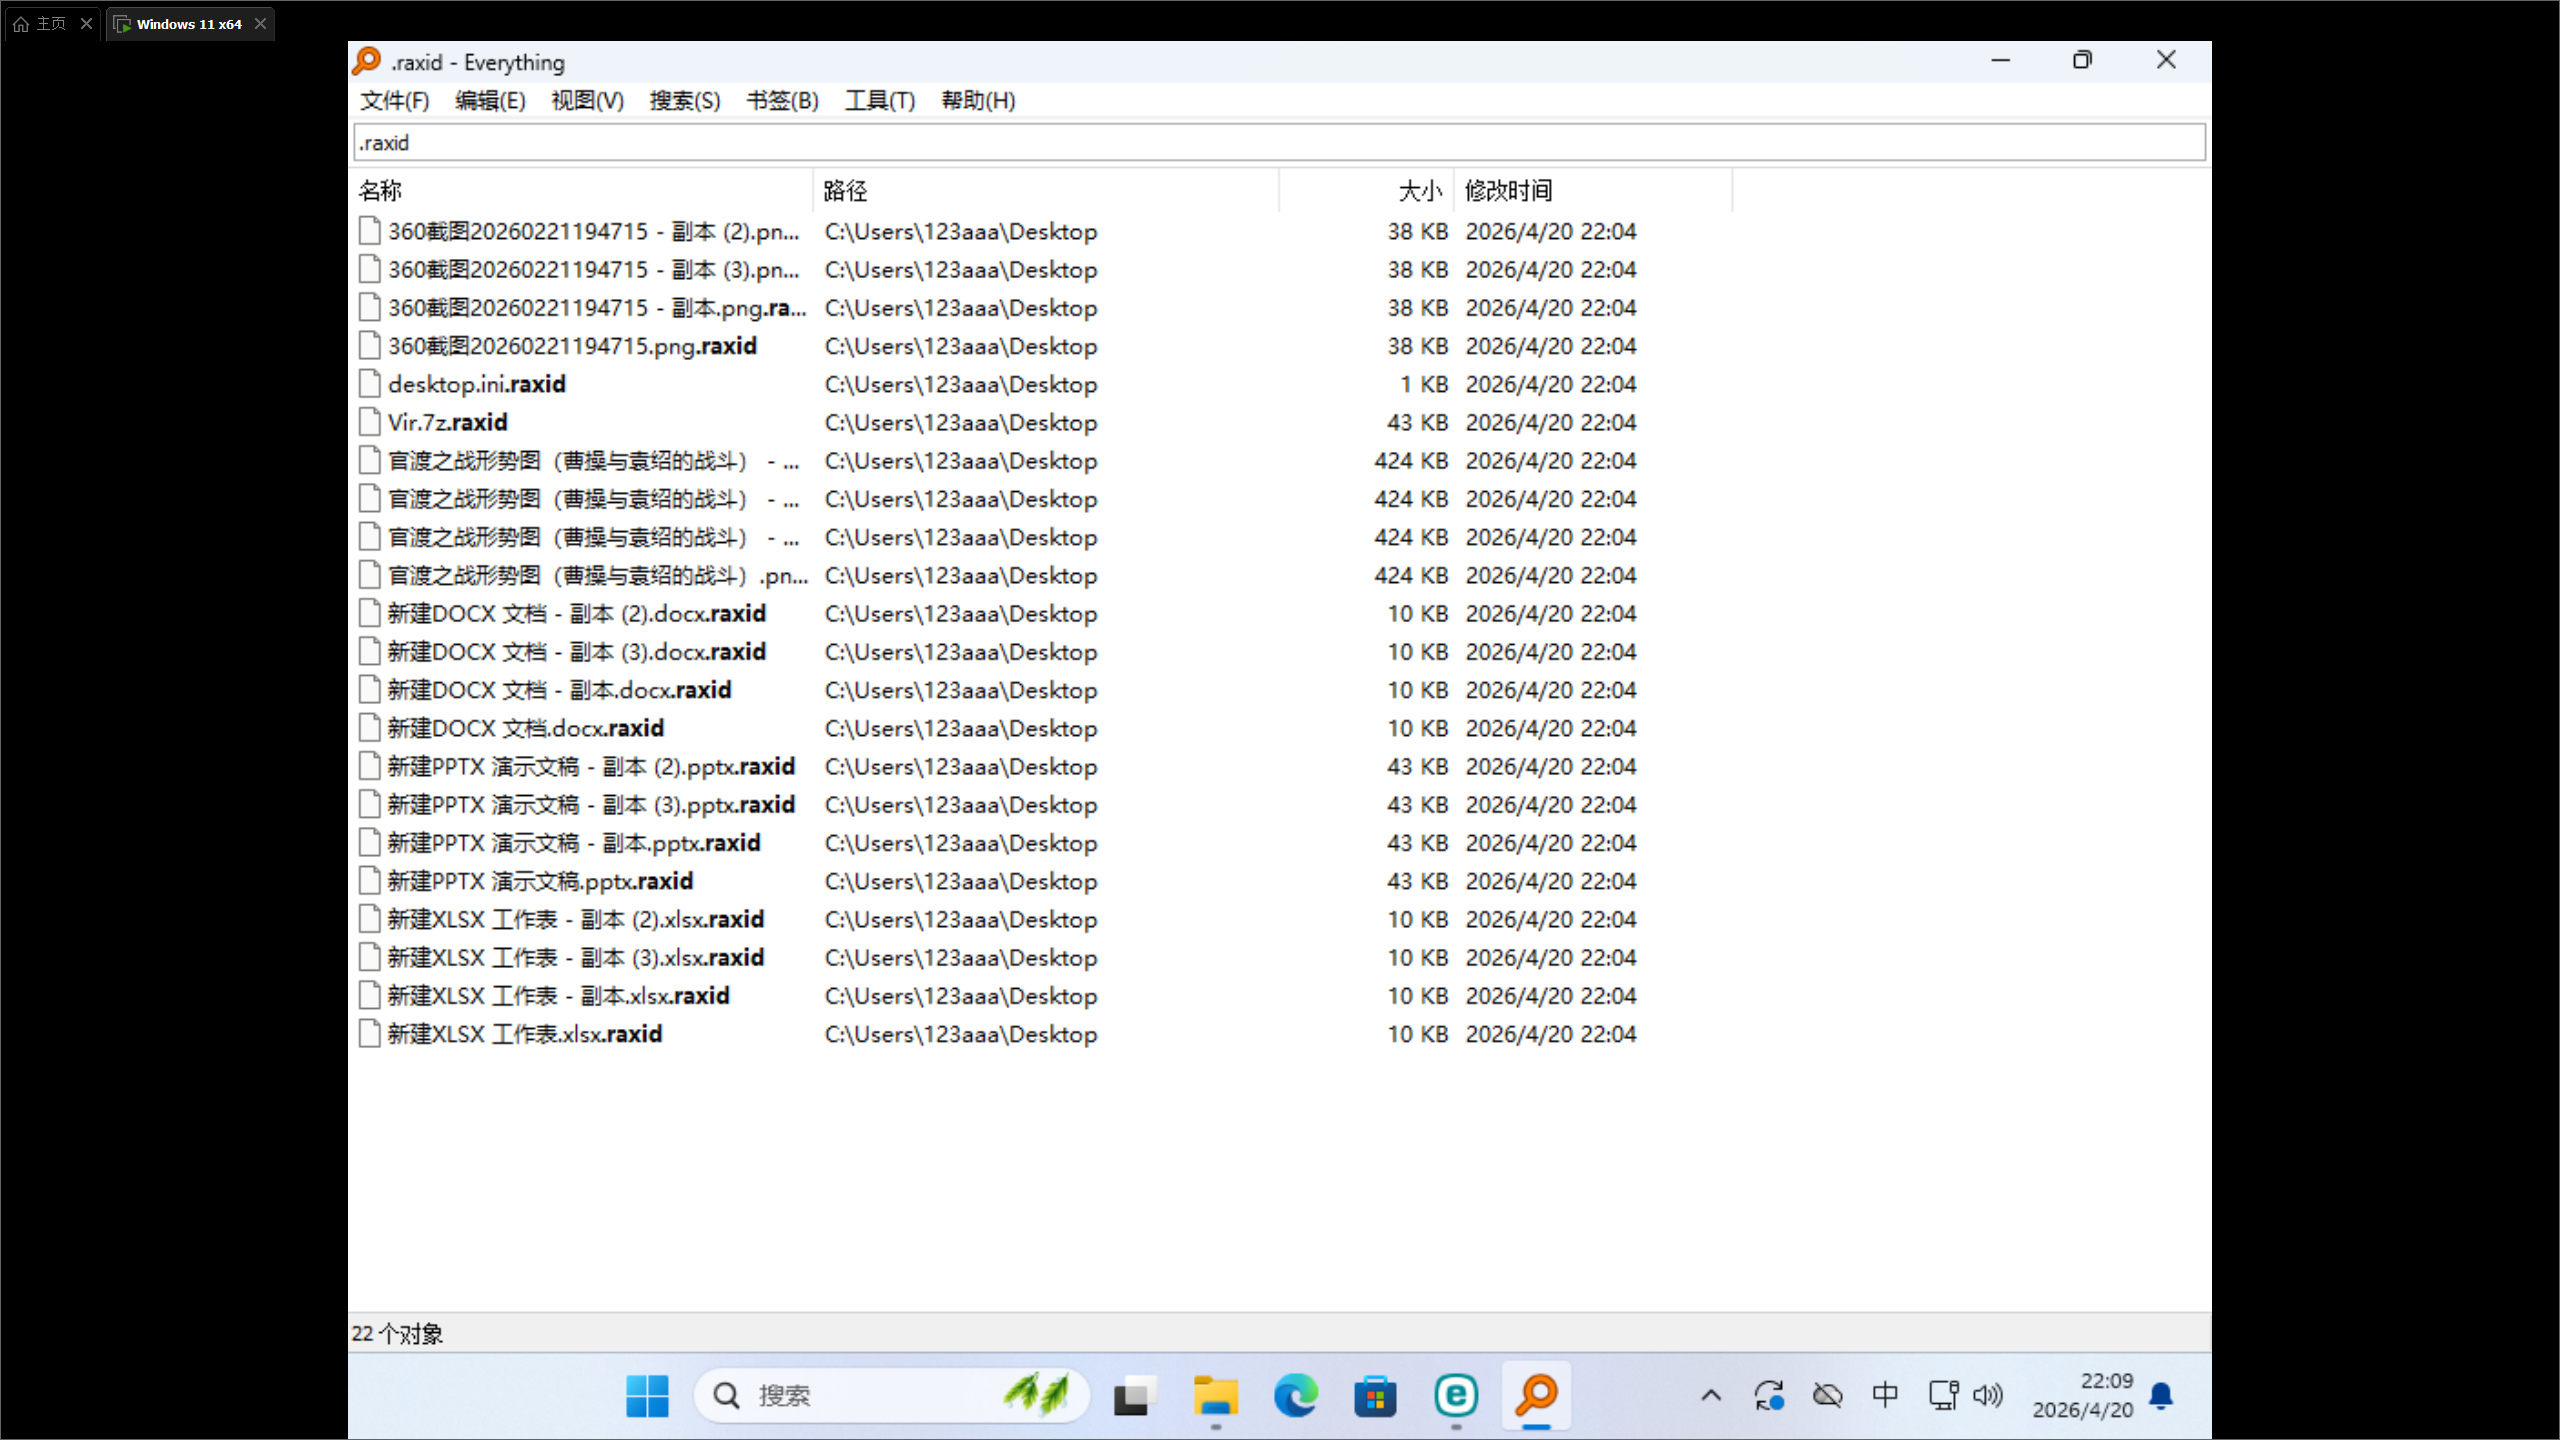Image resolution: width=2560 pixels, height=1440 pixels.
Task: Toggle the Chinese IME input indicator
Action: point(1885,1395)
